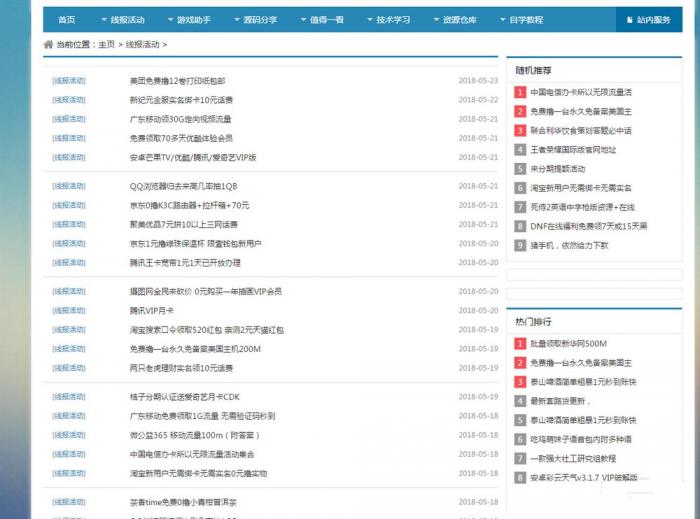Open 腾讯VIP月卡 article link
The height and width of the screenshot is (519, 700).
pos(151,311)
